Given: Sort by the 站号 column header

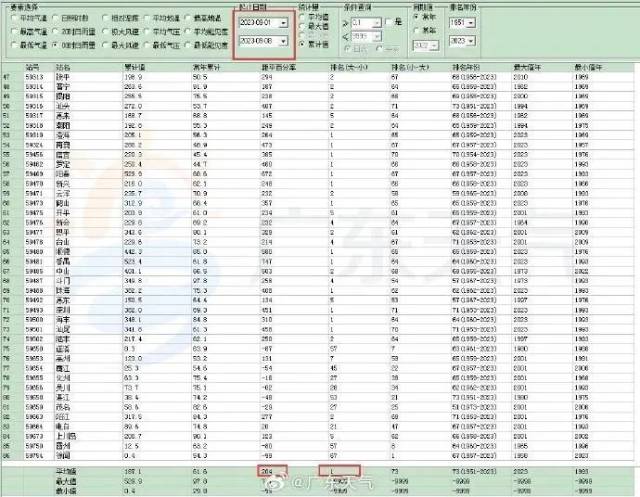Looking at the screenshot, I should pyautogui.click(x=32, y=67).
